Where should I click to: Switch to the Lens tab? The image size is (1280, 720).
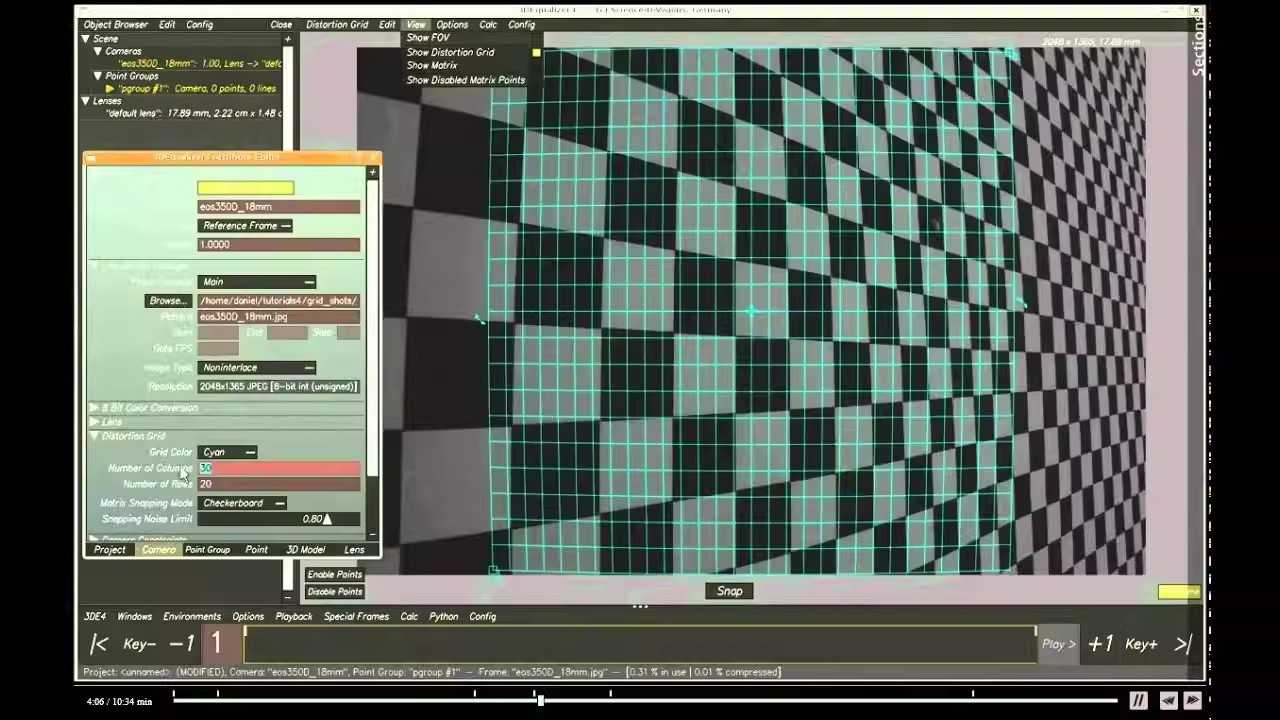coord(354,550)
